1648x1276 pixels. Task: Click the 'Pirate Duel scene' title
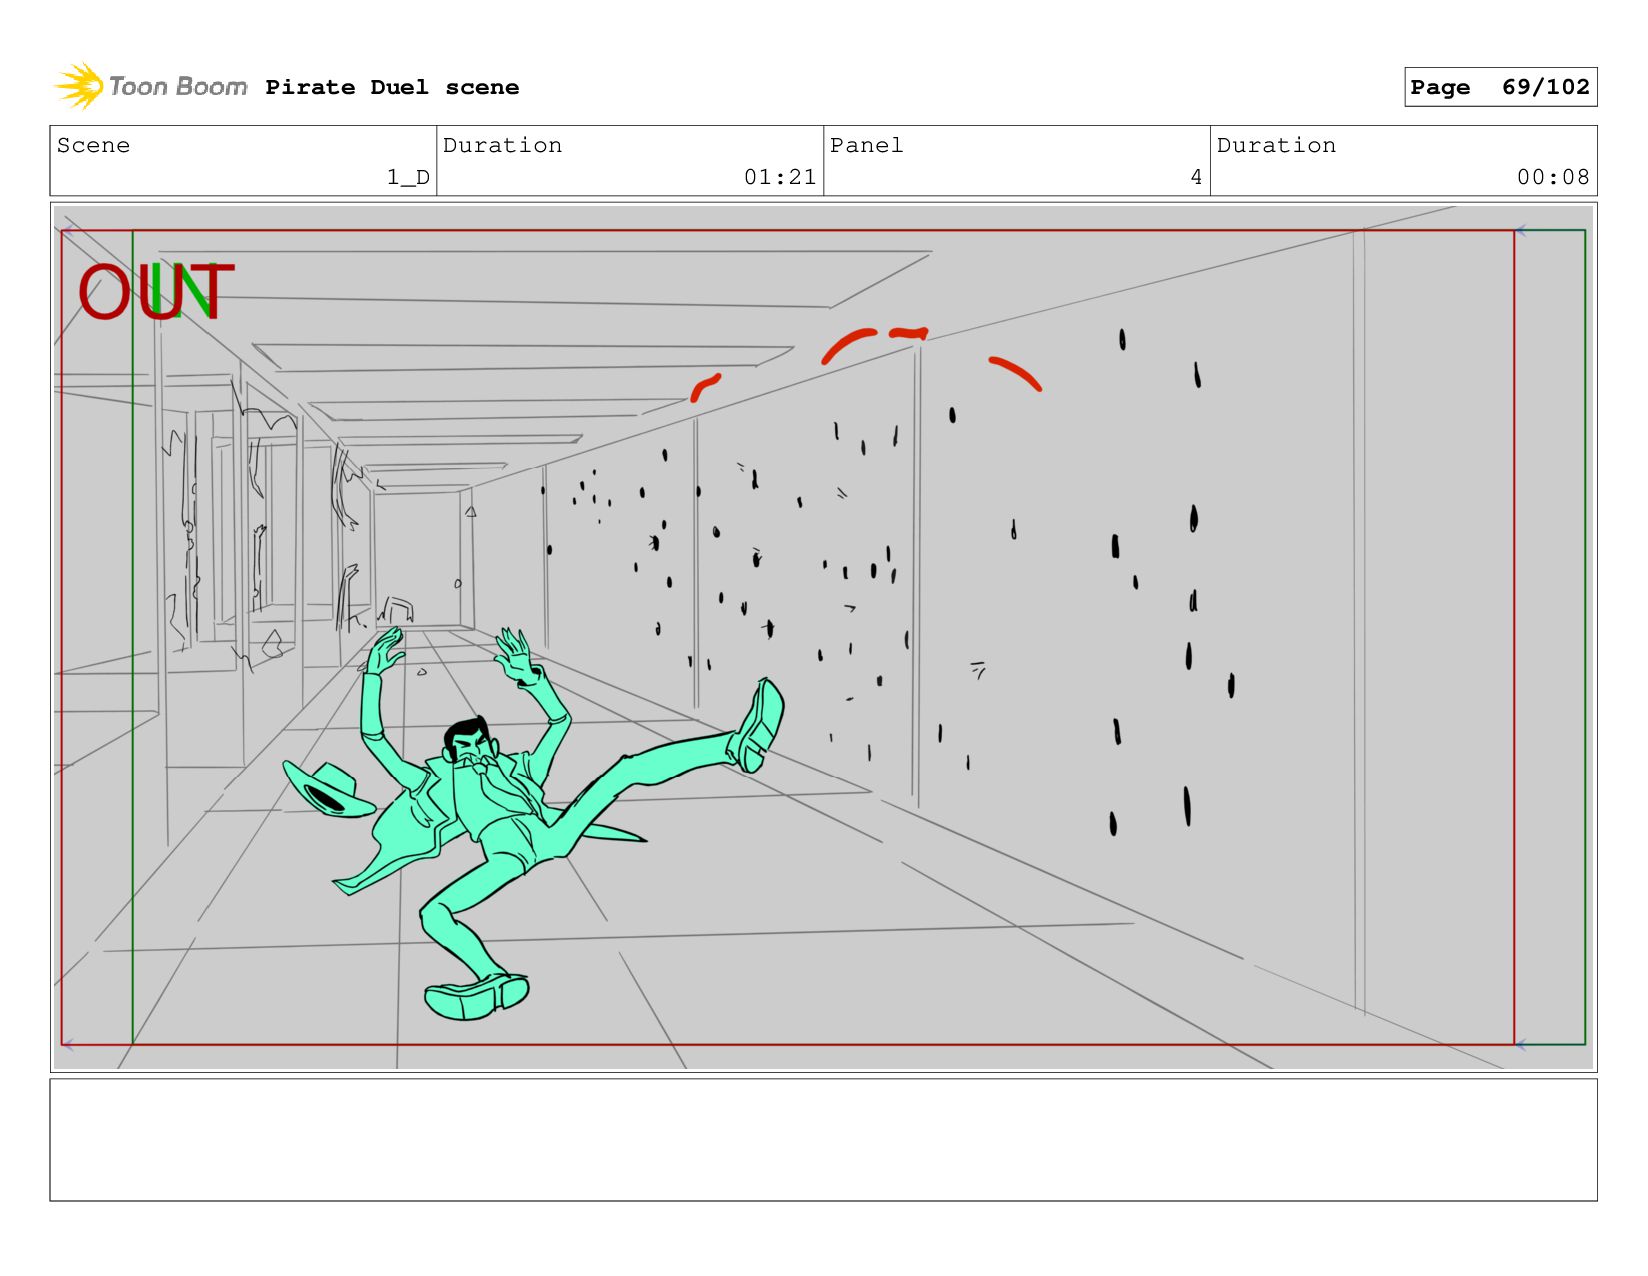coord(392,88)
